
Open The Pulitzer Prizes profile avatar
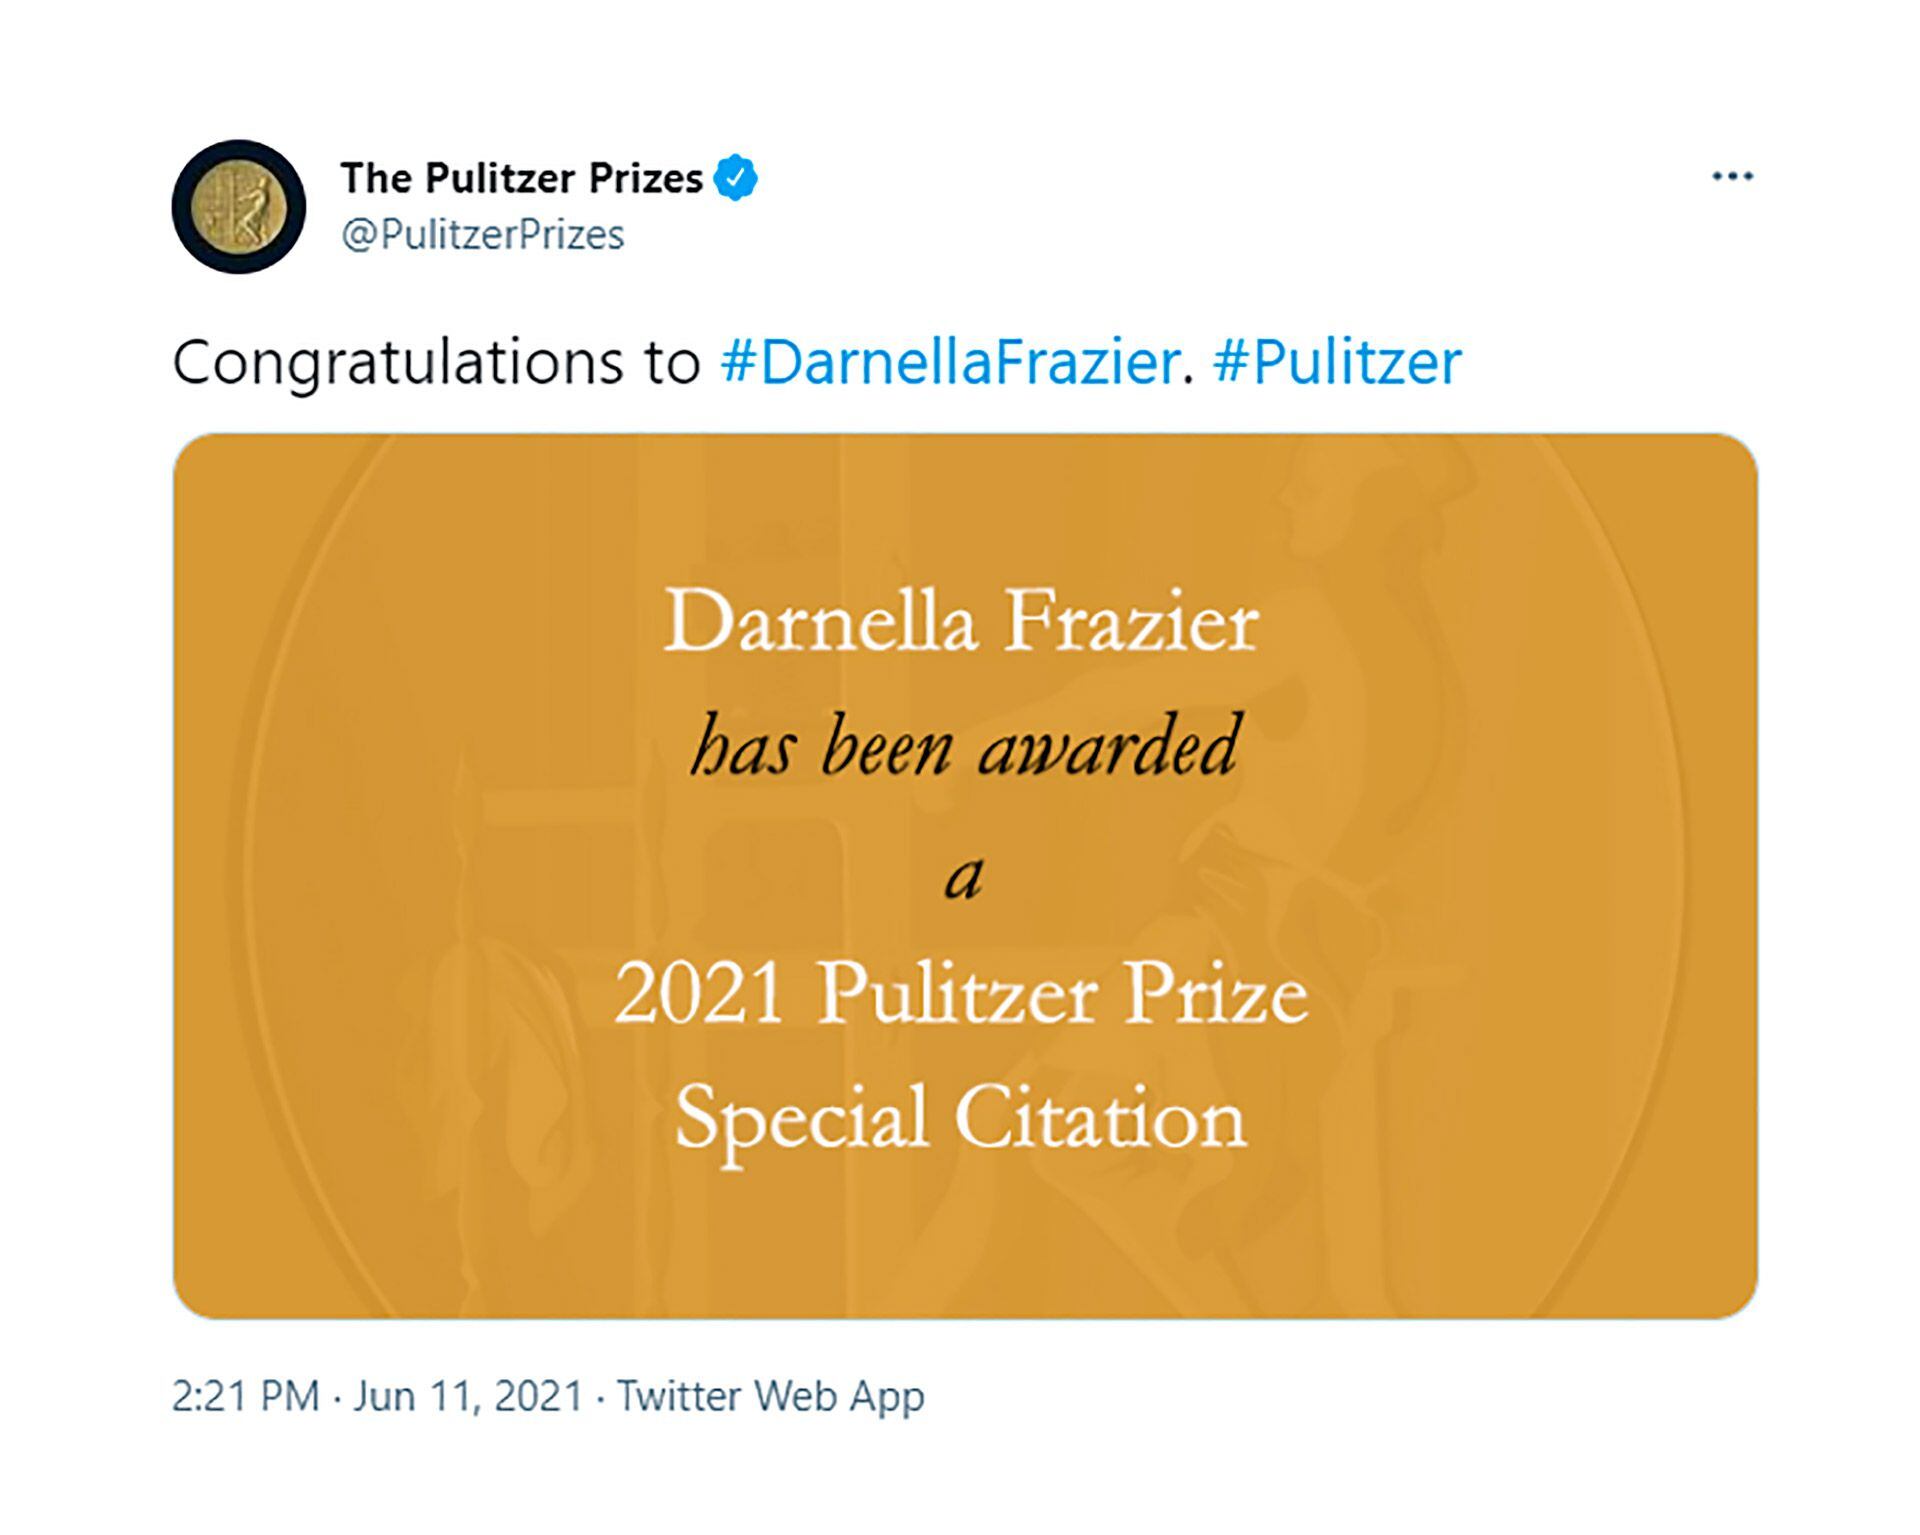point(238,206)
